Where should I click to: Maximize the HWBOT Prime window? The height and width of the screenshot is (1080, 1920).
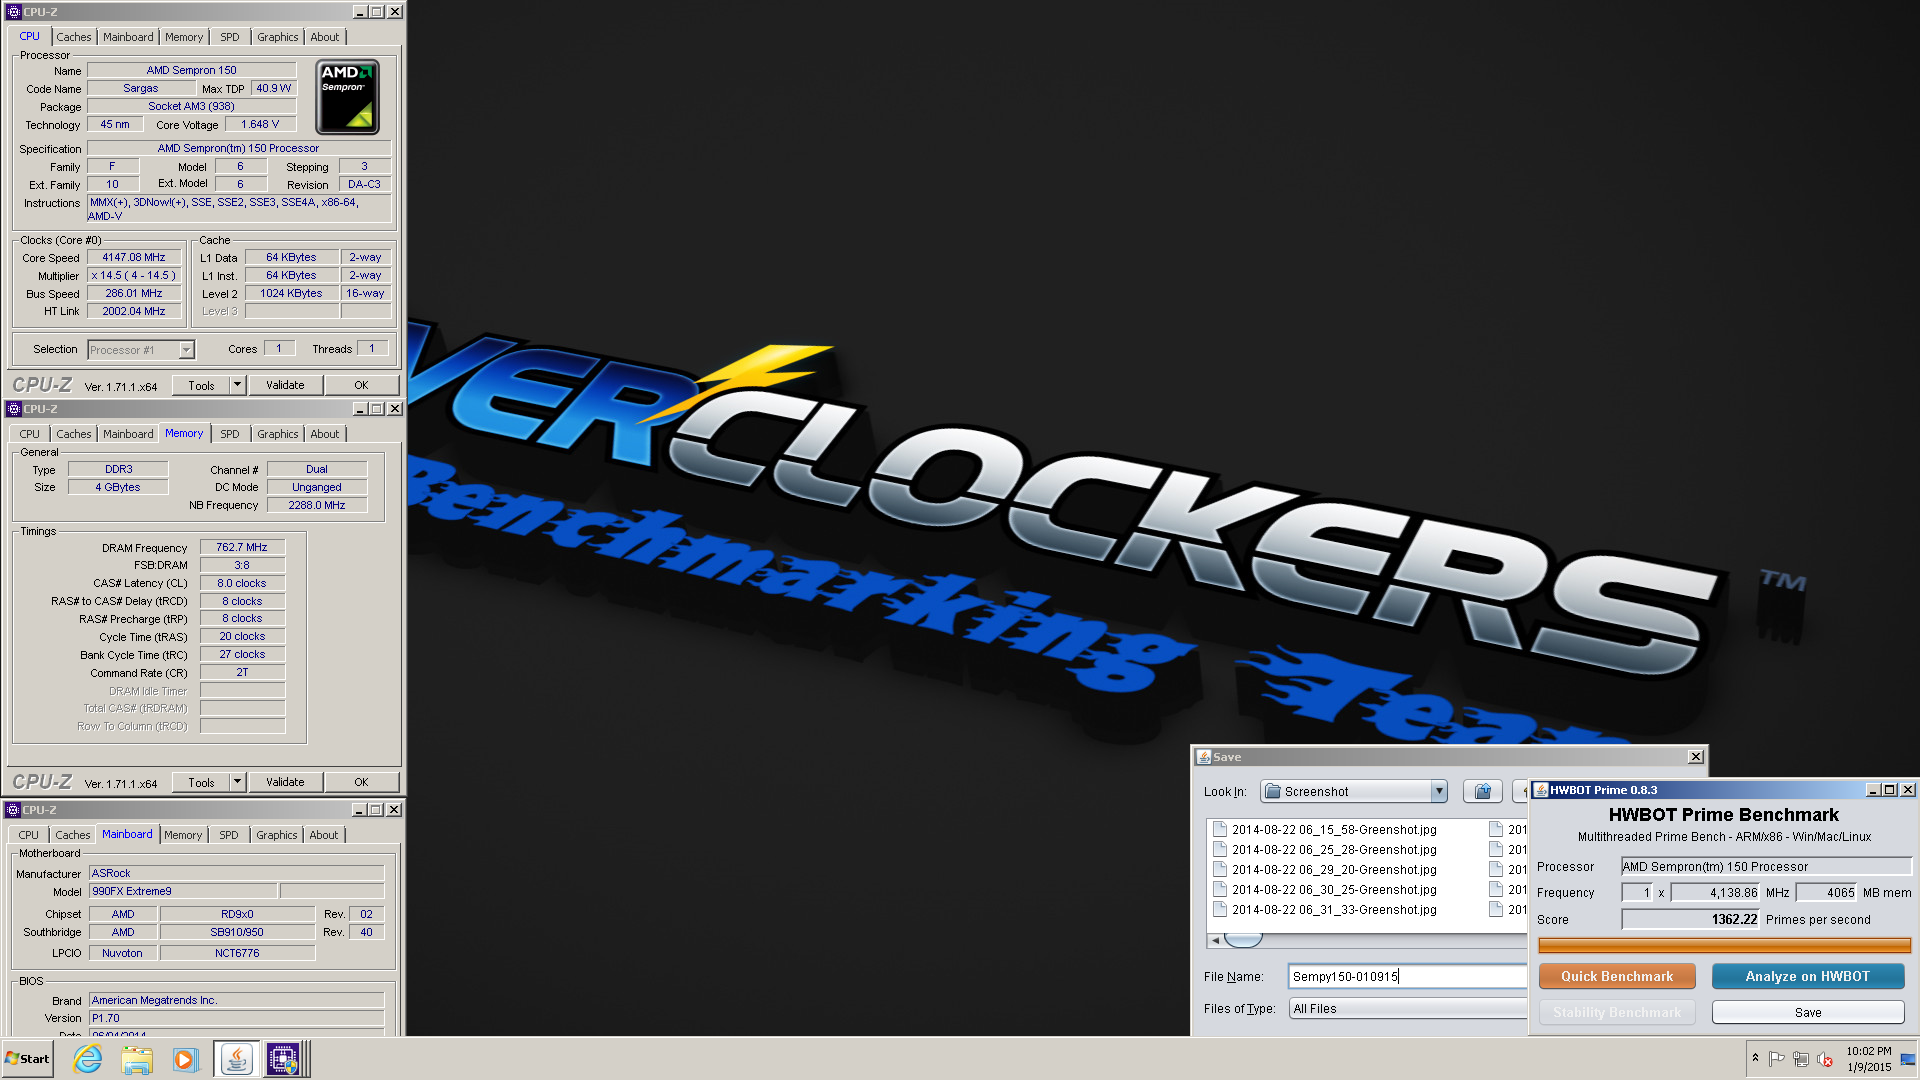(x=1890, y=790)
